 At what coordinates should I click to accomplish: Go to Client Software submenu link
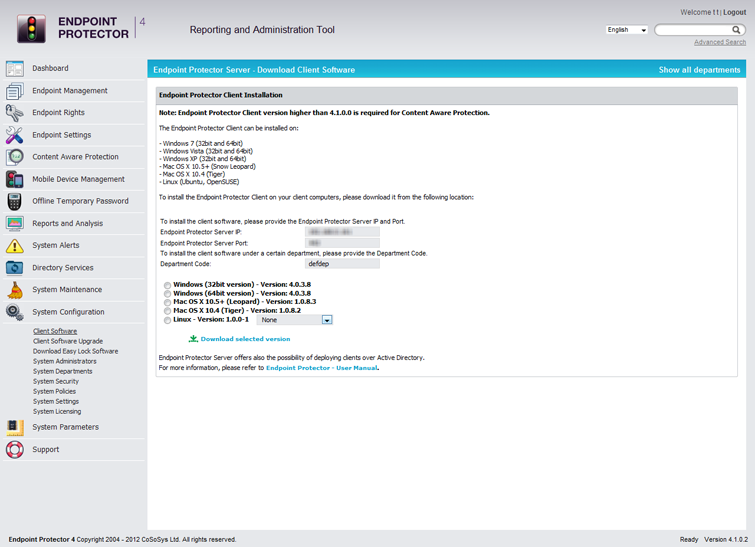pos(55,331)
